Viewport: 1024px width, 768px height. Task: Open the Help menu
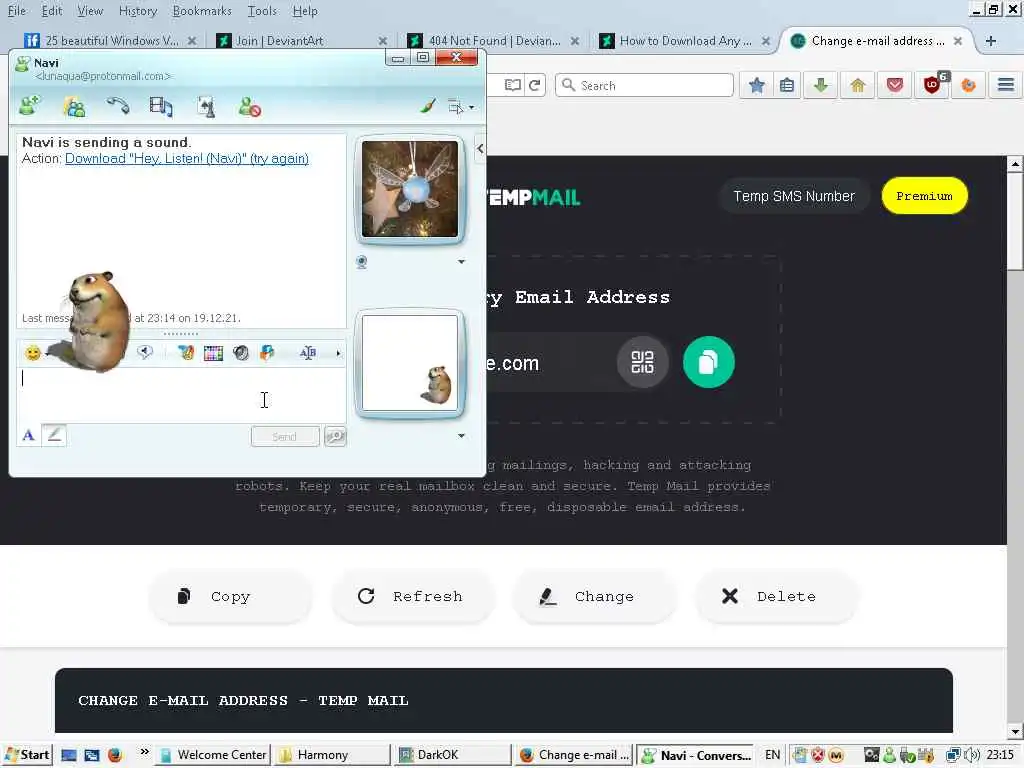coord(305,11)
